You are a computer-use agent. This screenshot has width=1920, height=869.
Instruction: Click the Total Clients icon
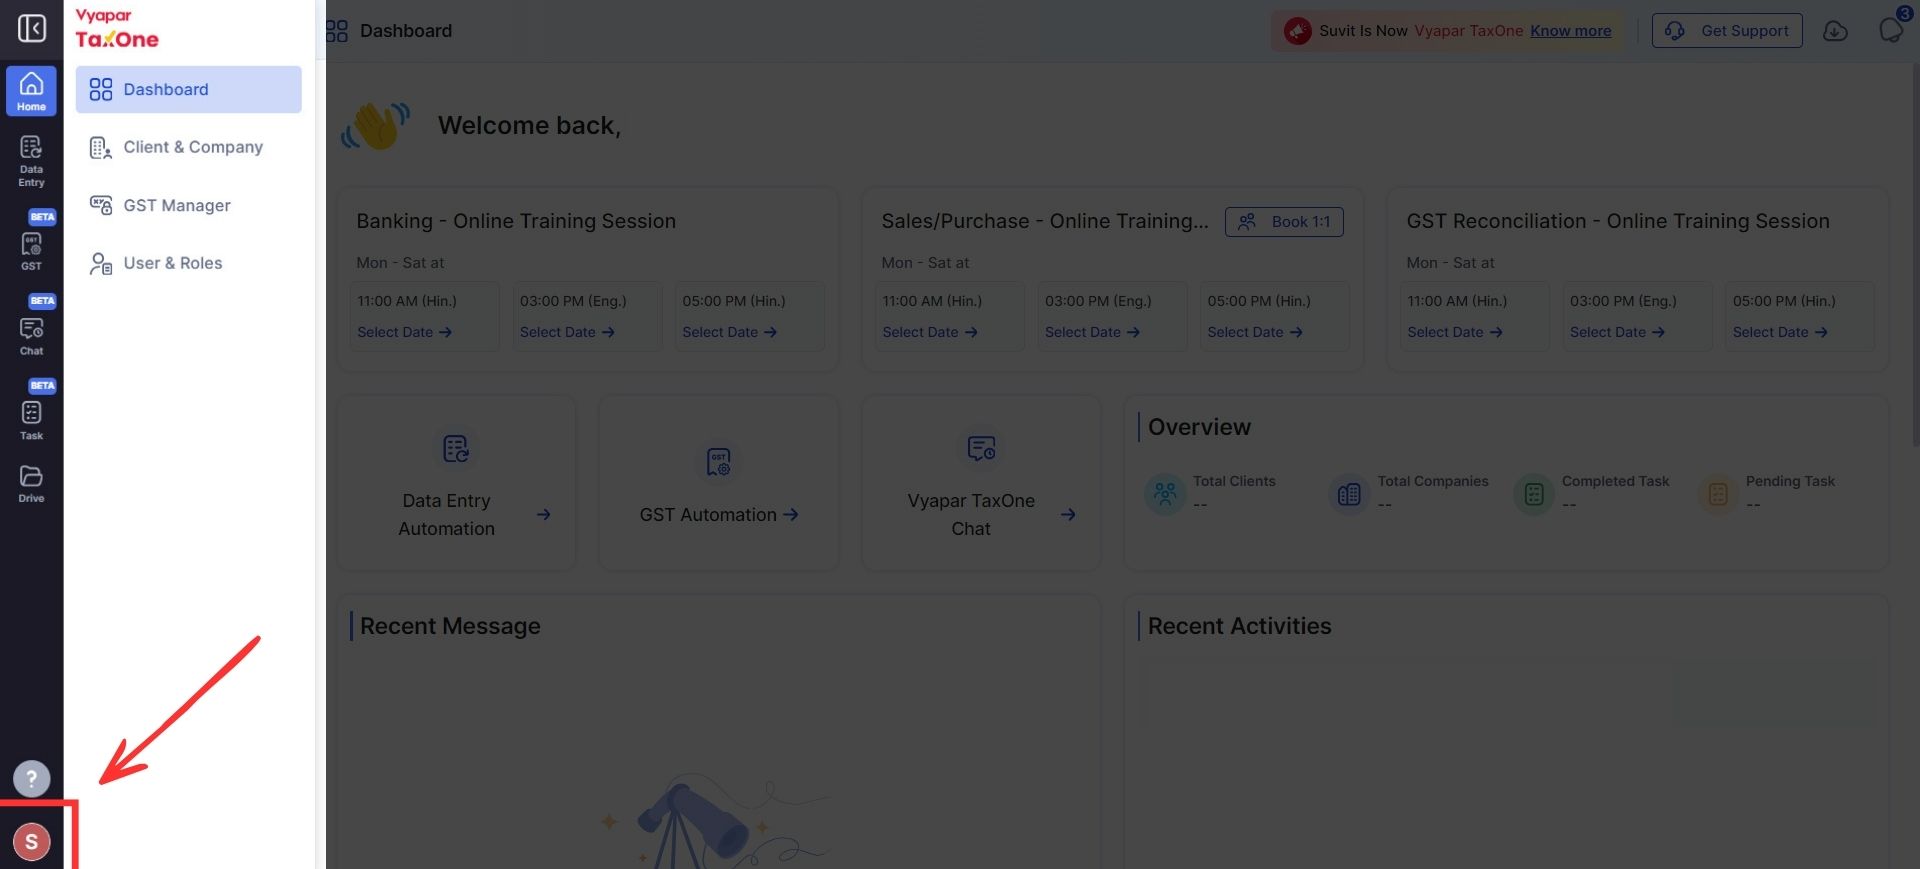click(x=1165, y=494)
